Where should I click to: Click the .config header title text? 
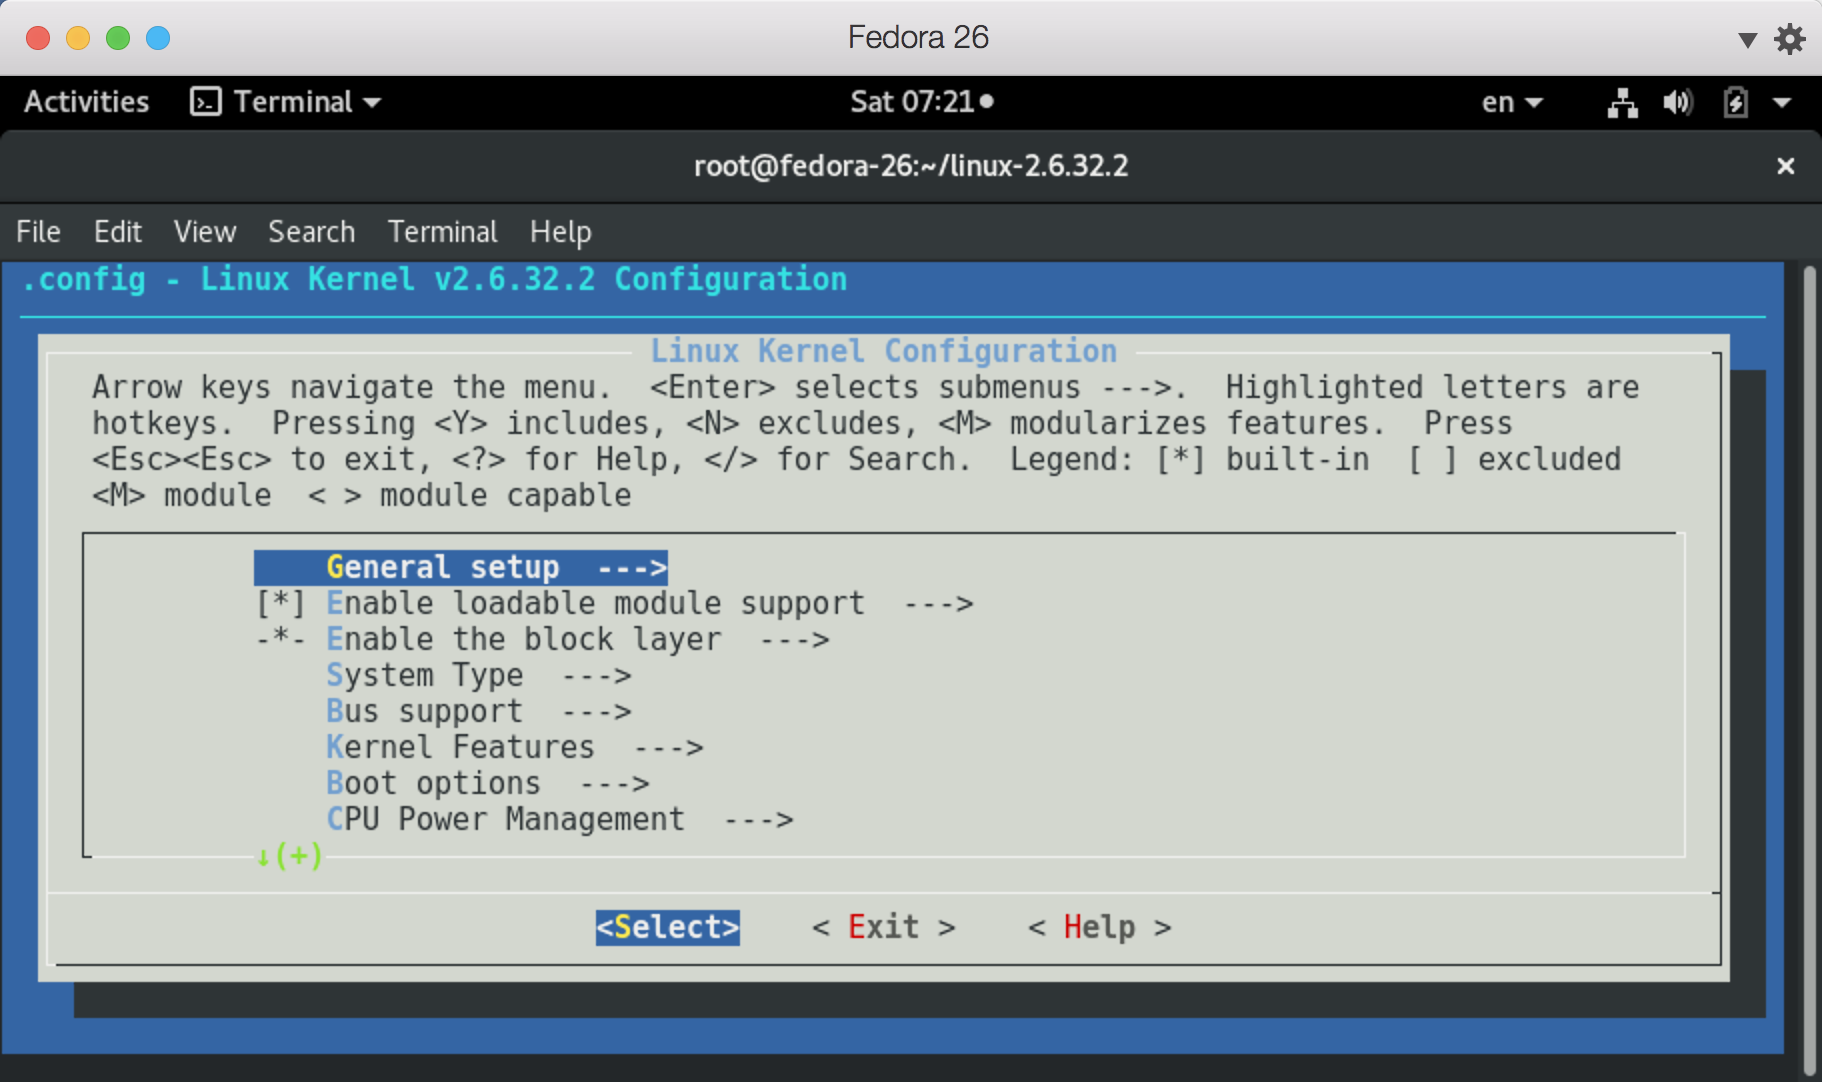(434, 280)
